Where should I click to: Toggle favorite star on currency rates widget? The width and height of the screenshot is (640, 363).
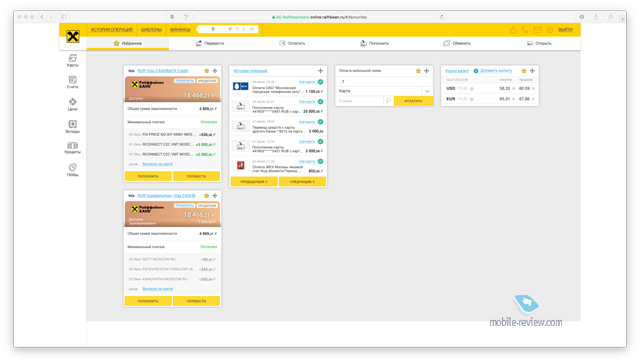pos(524,71)
